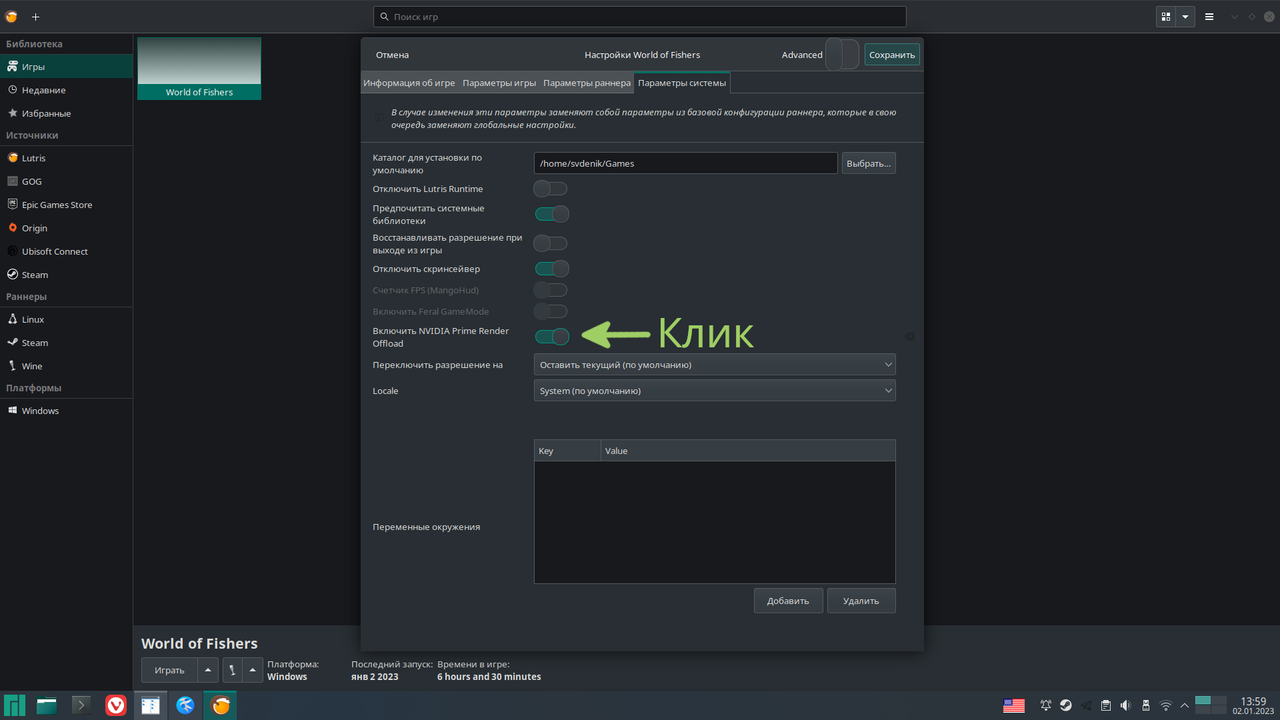The image size is (1280, 720).
Task: Click the World of Fishers game thumbnail
Action: (x=199, y=68)
